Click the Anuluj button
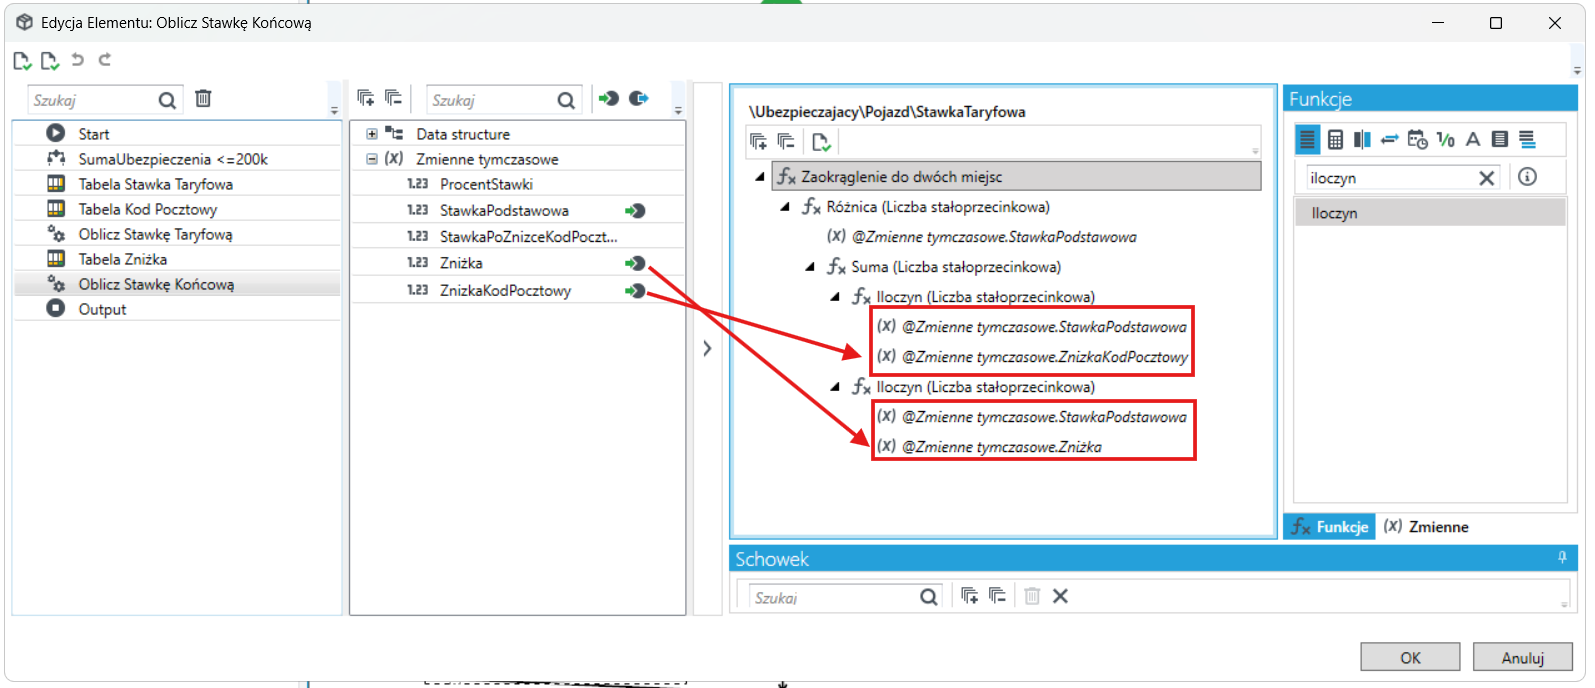This screenshot has width=1595, height=688. (1522, 657)
